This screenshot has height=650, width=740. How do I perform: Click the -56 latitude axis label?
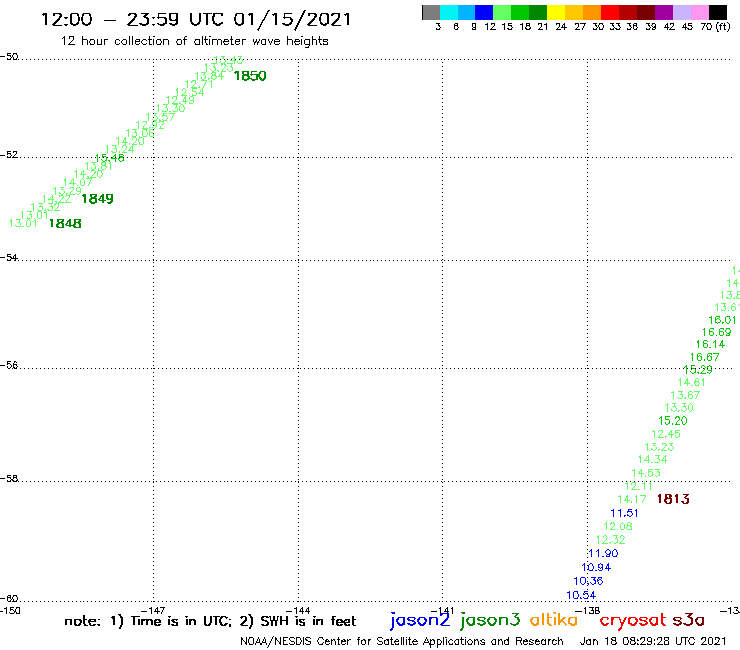[x=9, y=365]
